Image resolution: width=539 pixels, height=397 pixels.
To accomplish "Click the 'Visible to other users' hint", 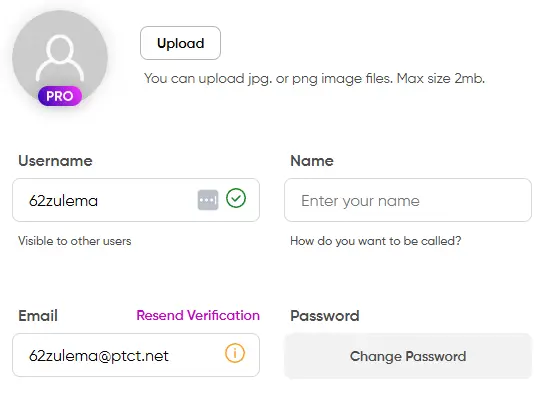I will click(75, 241).
